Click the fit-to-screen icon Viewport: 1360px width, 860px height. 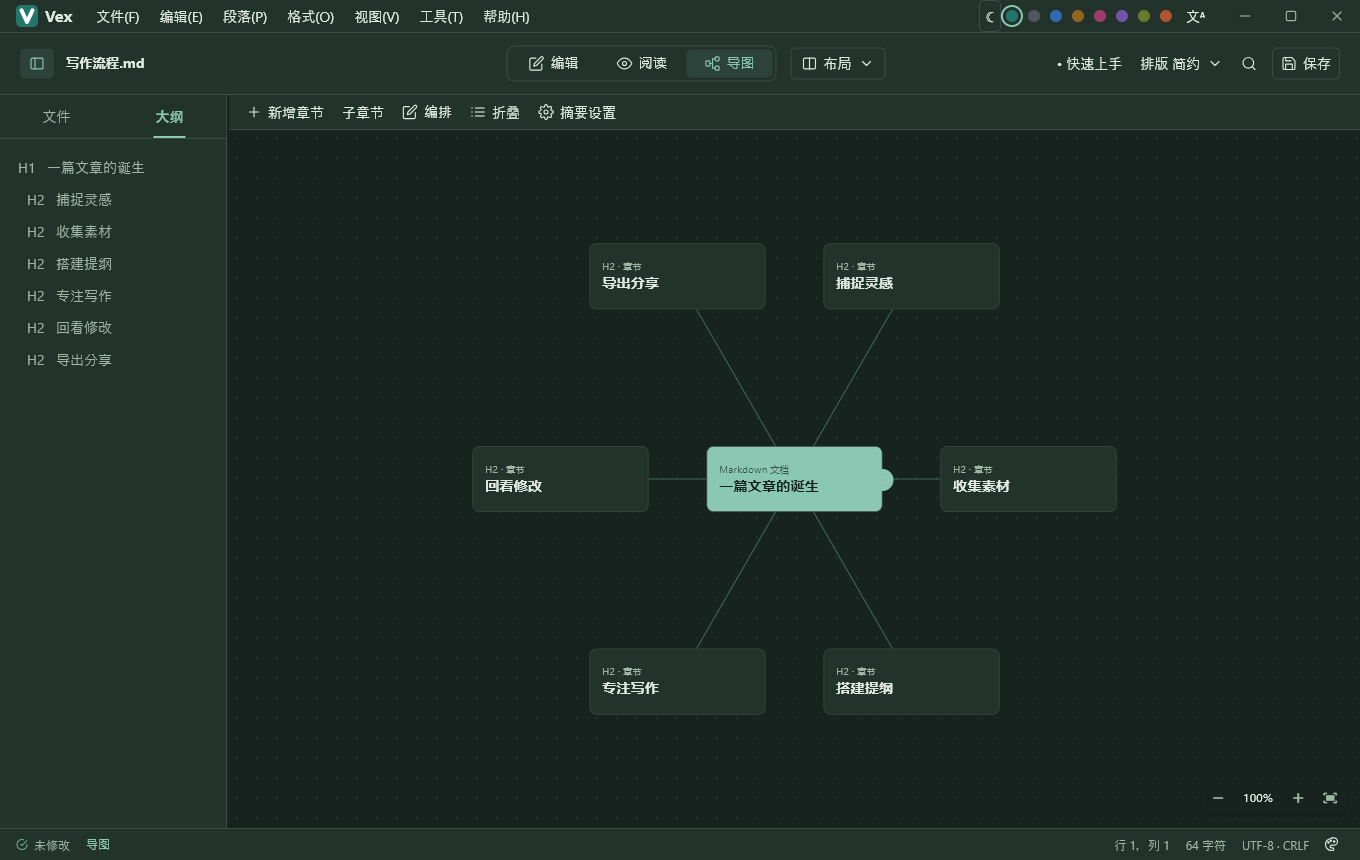(x=1330, y=798)
